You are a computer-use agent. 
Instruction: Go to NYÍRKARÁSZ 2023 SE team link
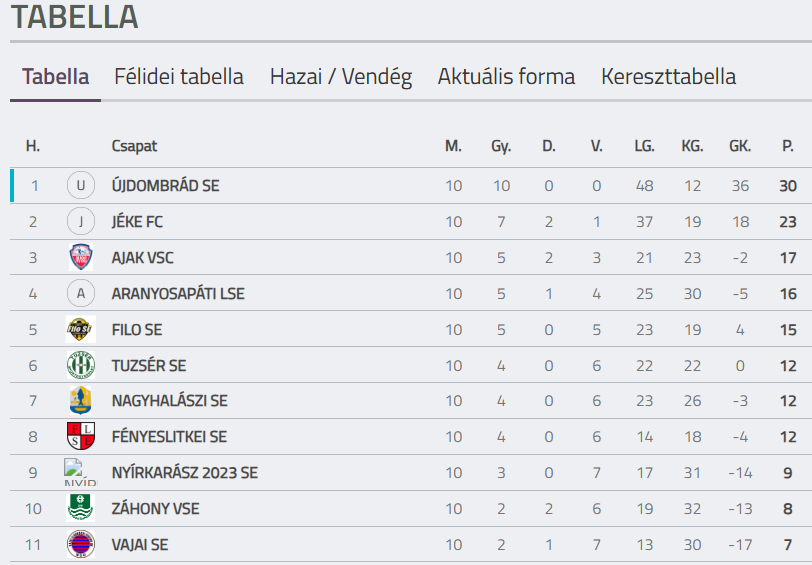(184, 473)
